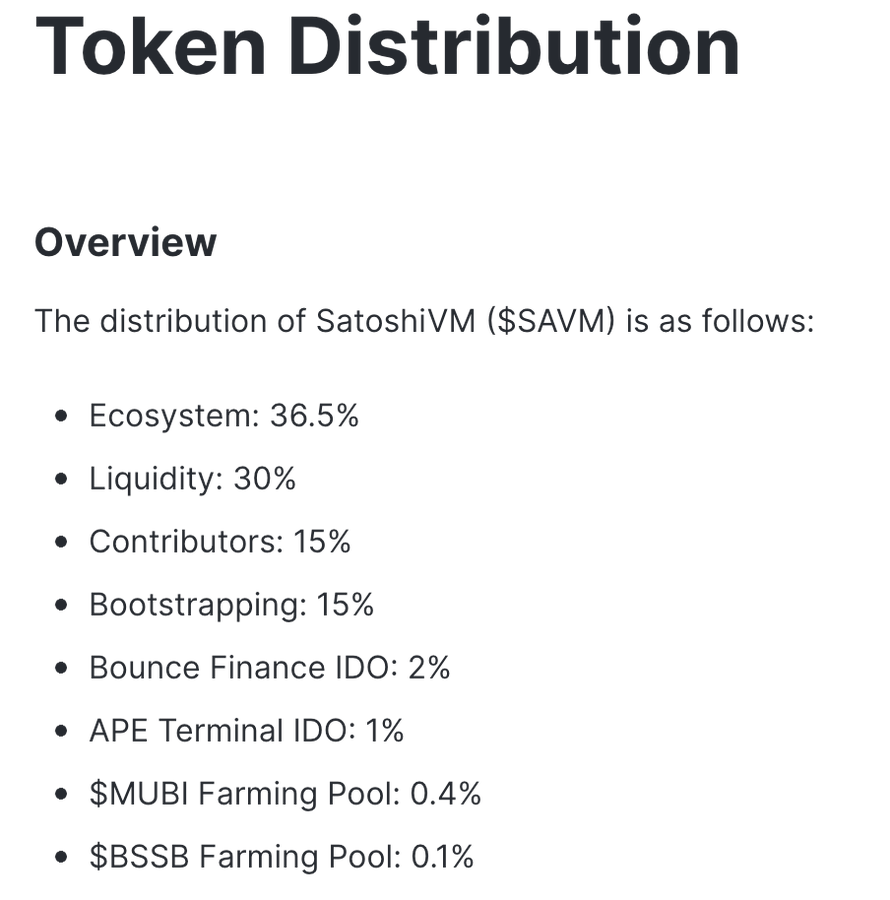
Task: Click the APE Terminal IDO entry
Action: pos(218,731)
